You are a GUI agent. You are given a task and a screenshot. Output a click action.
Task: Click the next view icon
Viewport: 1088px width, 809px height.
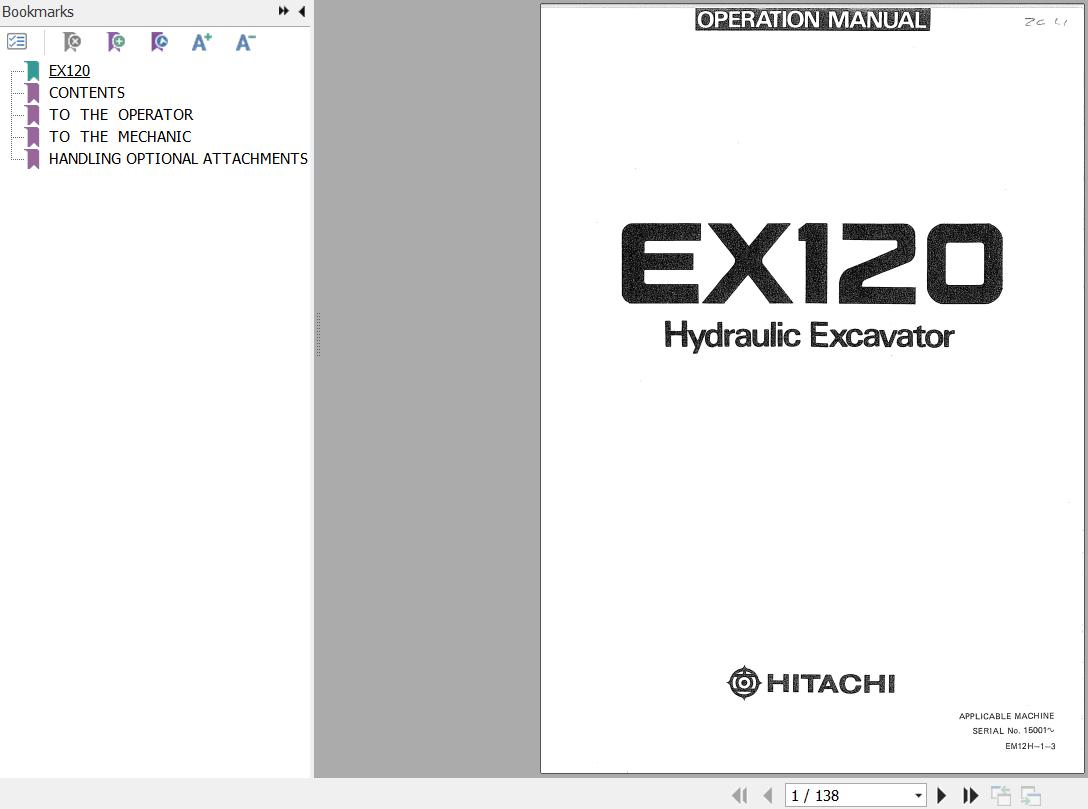tap(1030, 795)
